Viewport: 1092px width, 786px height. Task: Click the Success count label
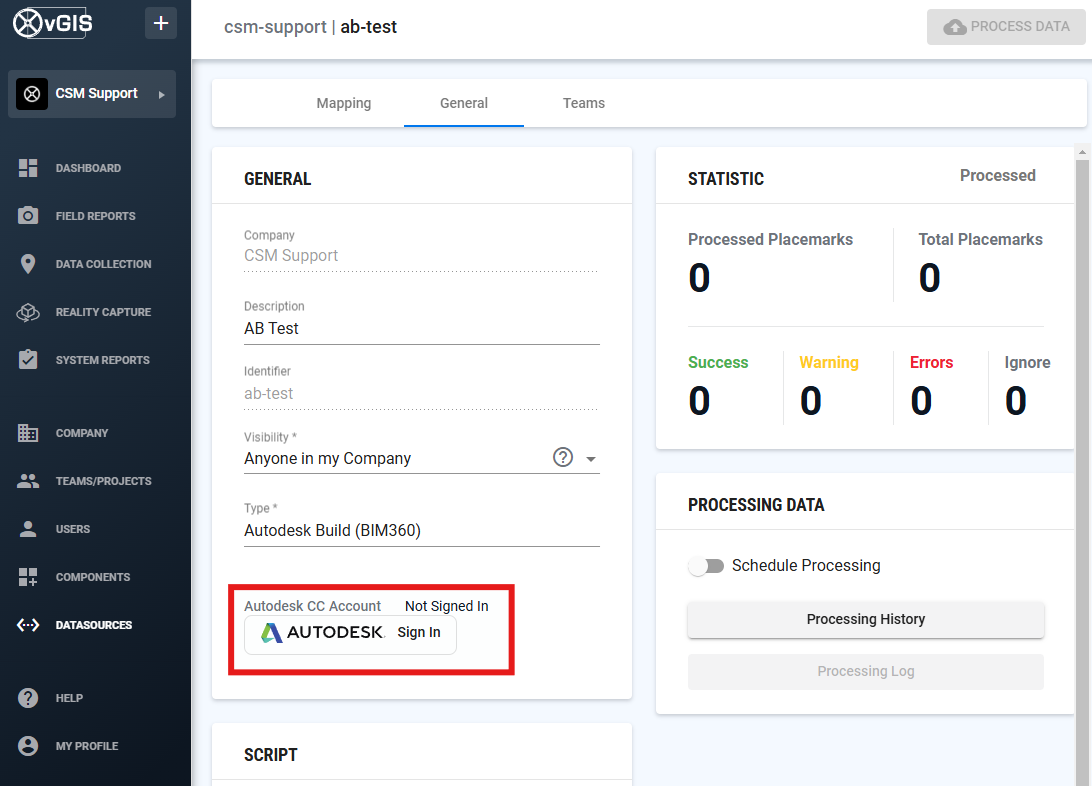[x=718, y=363]
